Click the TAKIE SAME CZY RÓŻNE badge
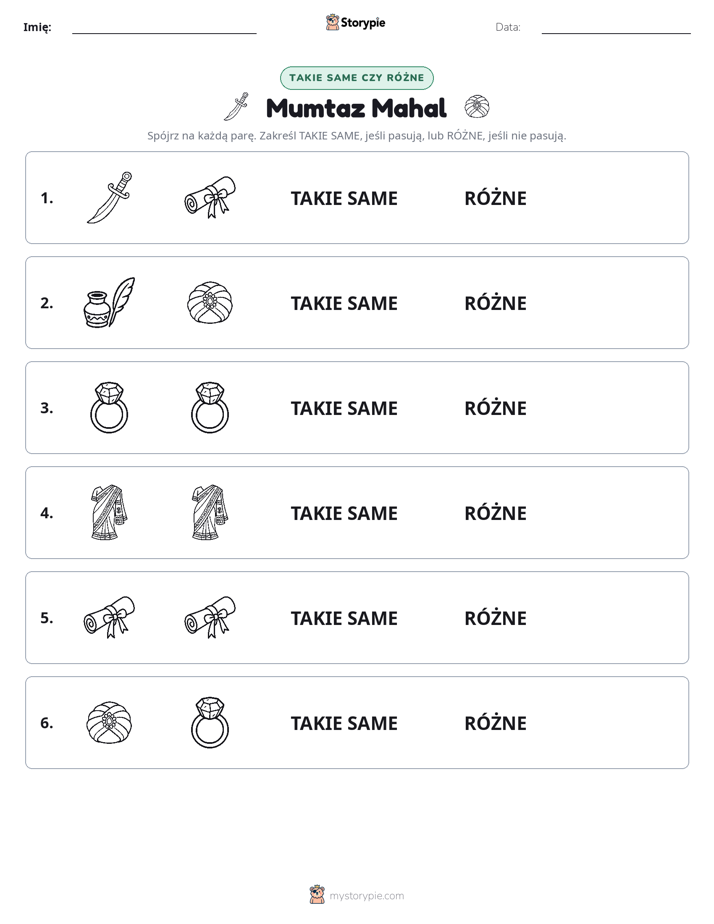 click(x=357, y=78)
